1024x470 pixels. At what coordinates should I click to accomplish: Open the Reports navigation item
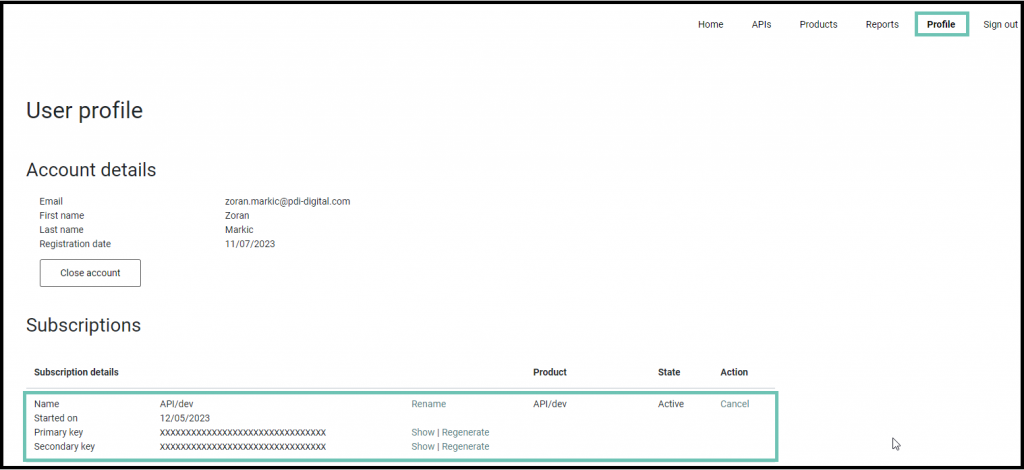882,24
